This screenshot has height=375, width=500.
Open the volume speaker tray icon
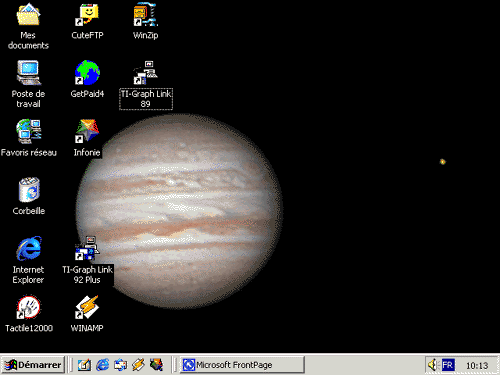[433, 365]
